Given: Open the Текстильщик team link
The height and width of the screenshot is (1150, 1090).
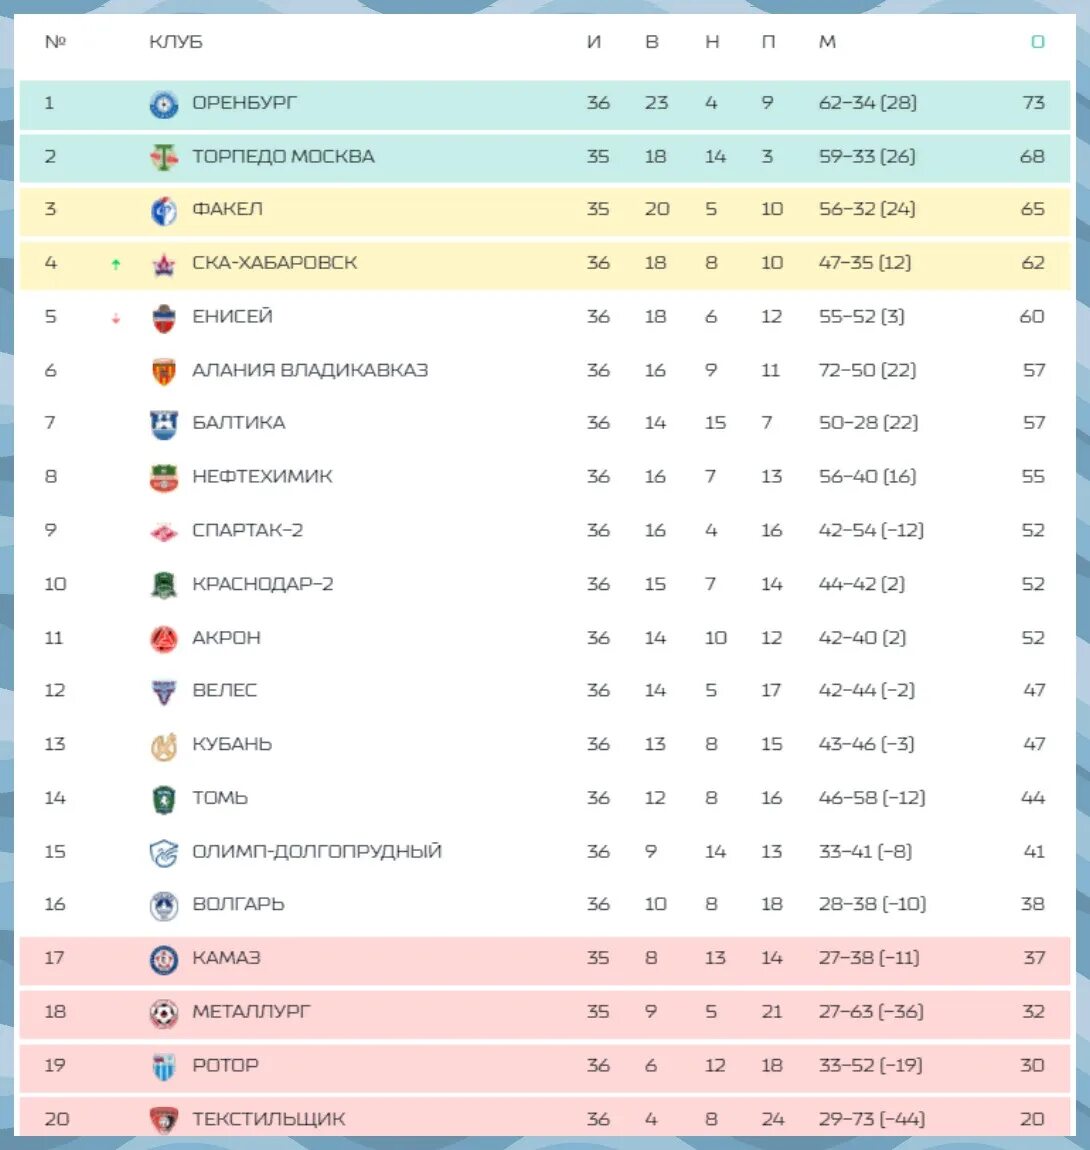Looking at the screenshot, I should [x=268, y=1119].
